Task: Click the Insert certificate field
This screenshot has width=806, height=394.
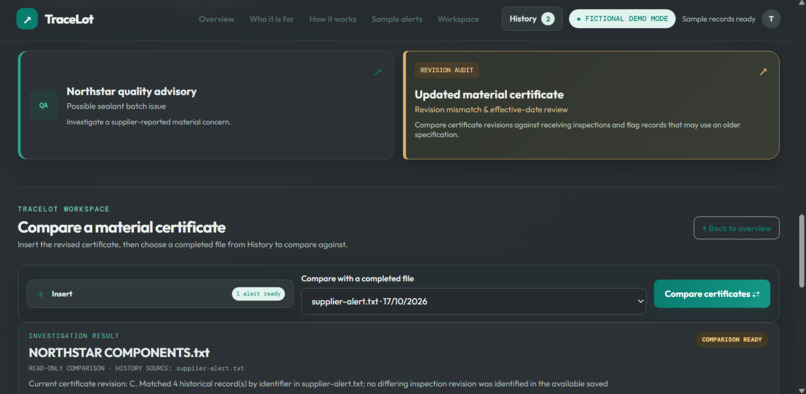Action: pos(160,294)
